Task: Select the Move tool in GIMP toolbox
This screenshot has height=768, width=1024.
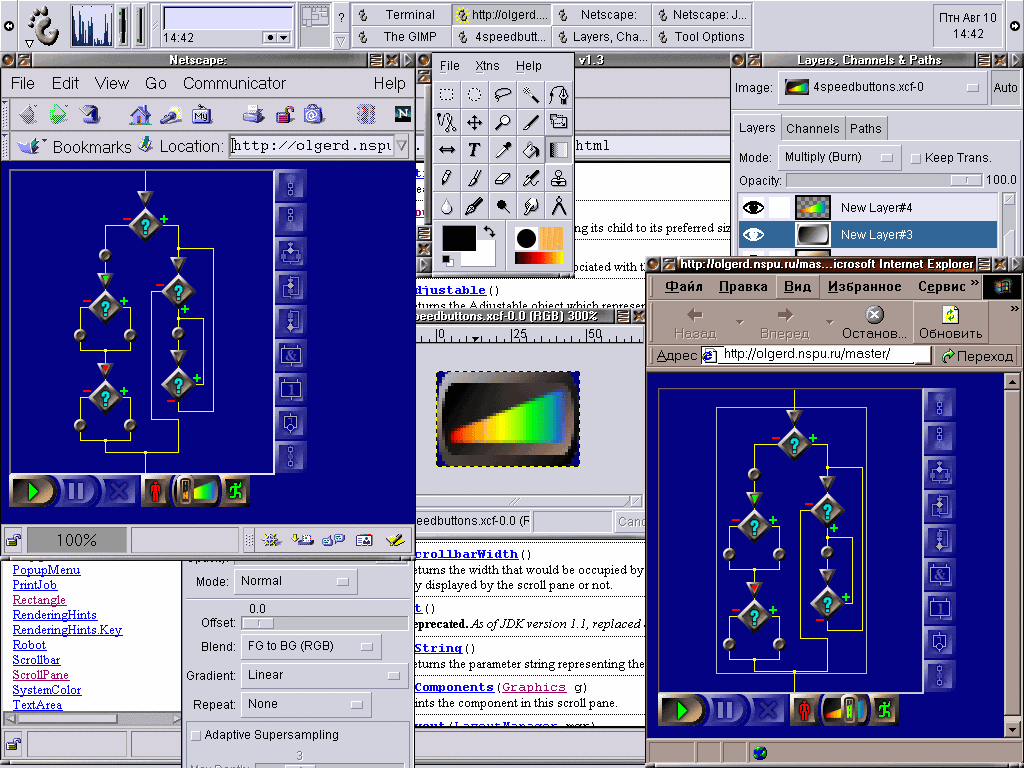Action: pyautogui.click(x=475, y=122)
